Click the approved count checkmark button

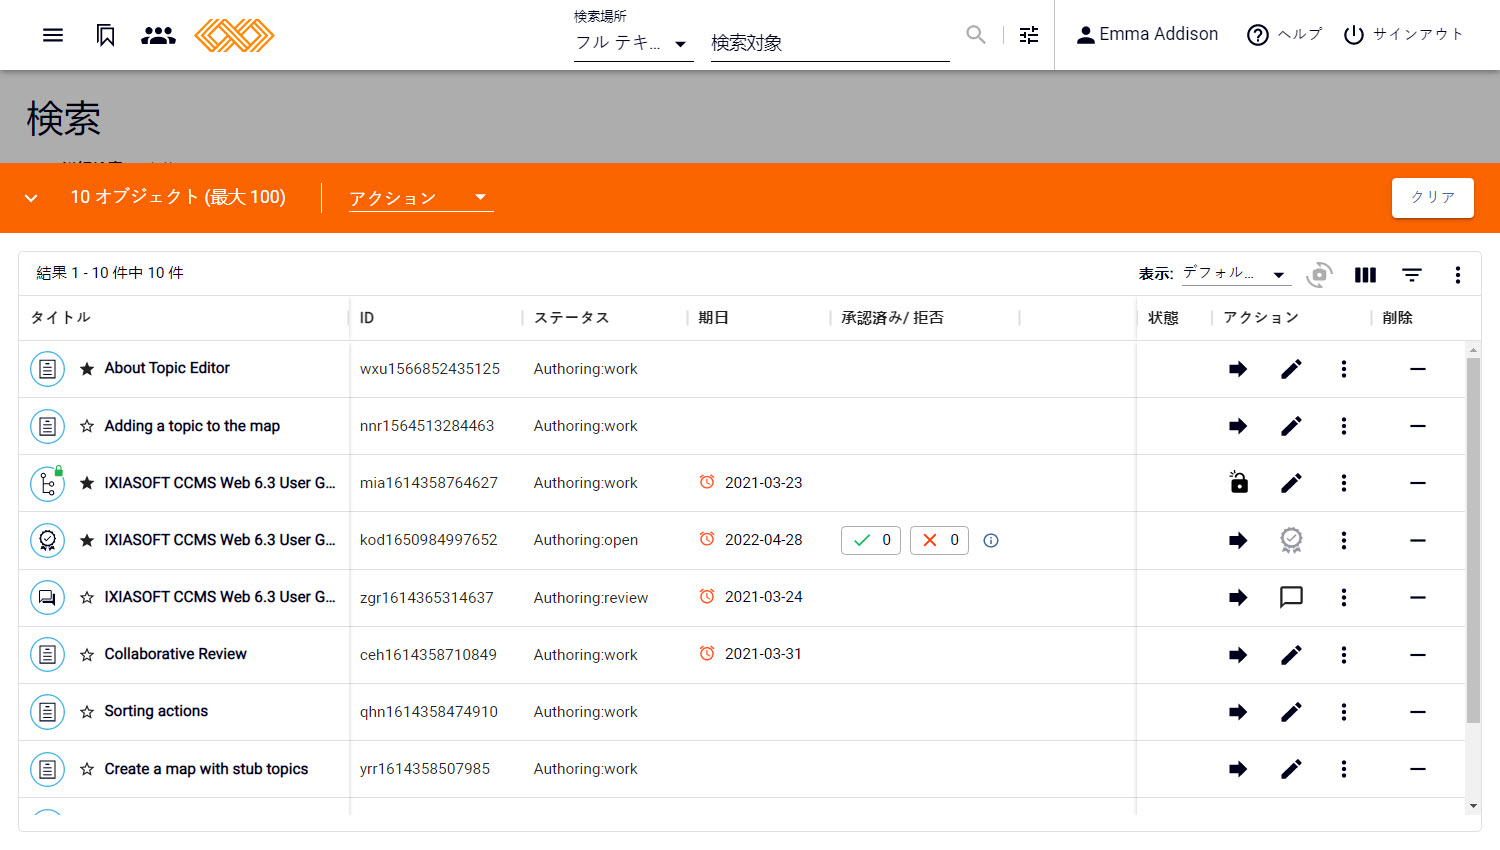(x=871, y=540)
